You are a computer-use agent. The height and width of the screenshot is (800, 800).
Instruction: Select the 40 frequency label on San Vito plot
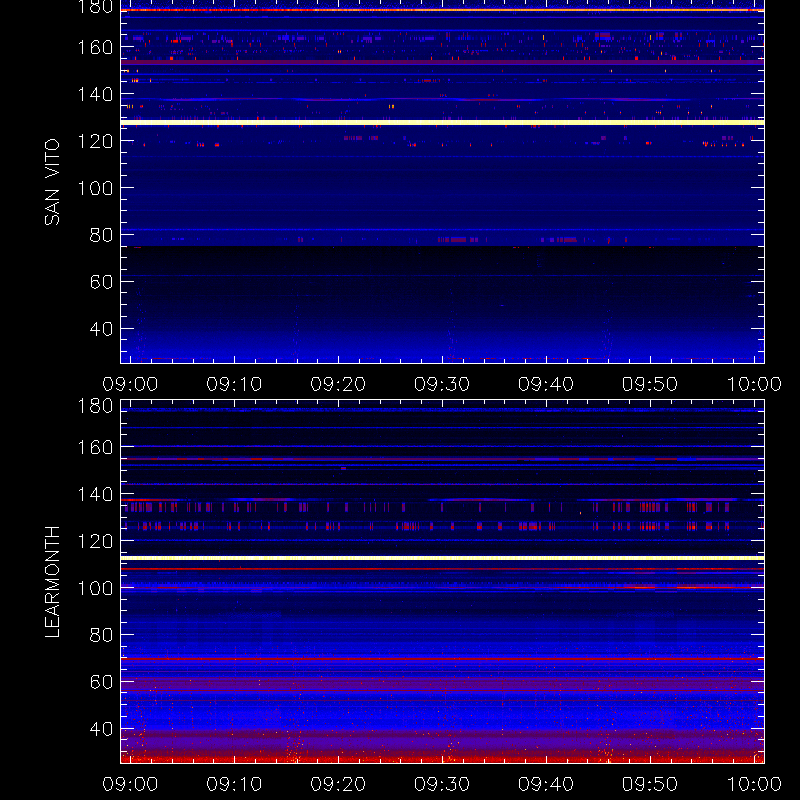point(101,329)
